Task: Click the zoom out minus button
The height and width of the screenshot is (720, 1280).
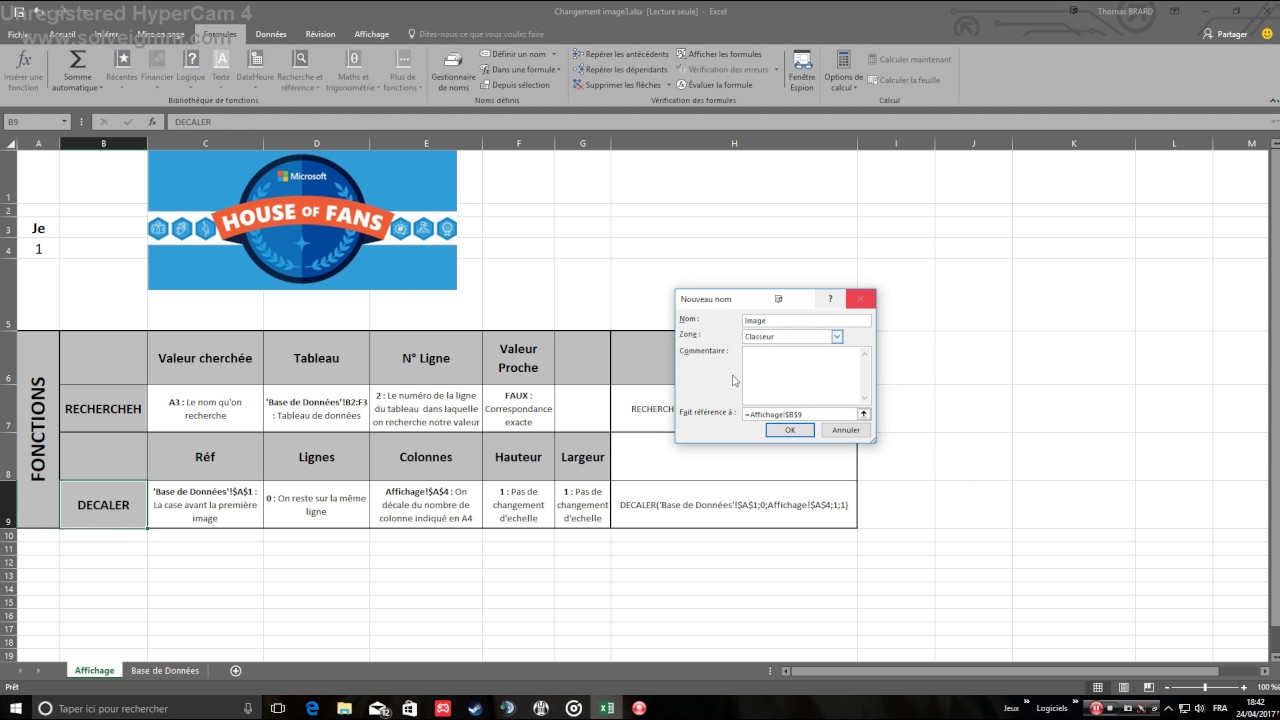Action: [1167, 687]
